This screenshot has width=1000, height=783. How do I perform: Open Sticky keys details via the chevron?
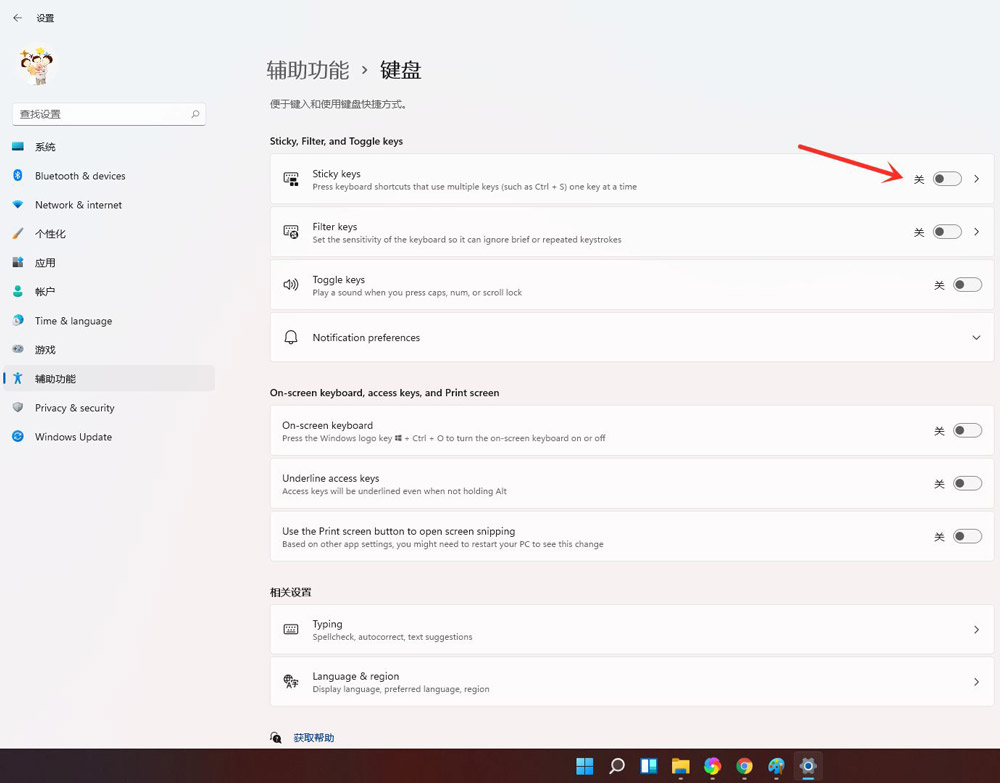(977, 178)
